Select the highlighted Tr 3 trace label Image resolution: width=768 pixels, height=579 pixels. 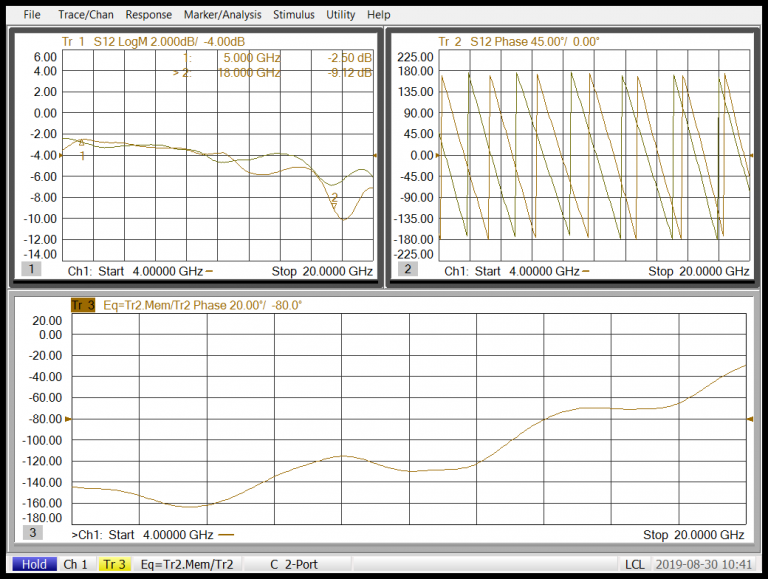point(83,305)
